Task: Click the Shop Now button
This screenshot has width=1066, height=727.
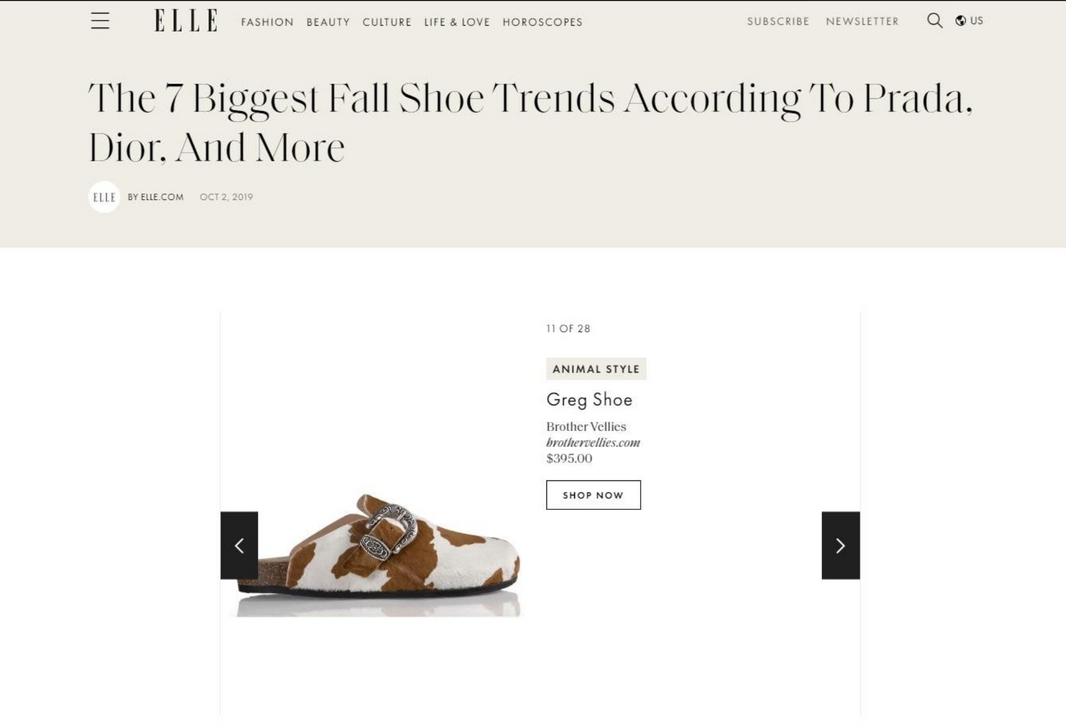Action: (x=594, y=495)
